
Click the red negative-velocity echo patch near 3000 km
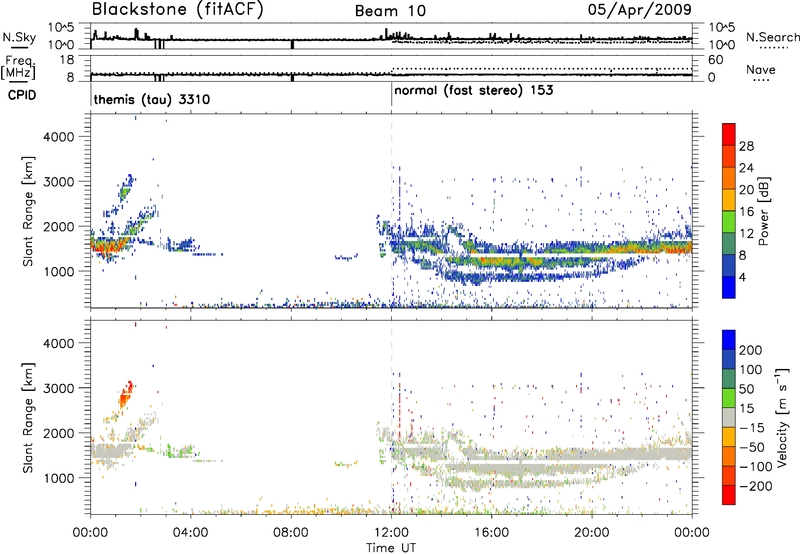point(126,394)
